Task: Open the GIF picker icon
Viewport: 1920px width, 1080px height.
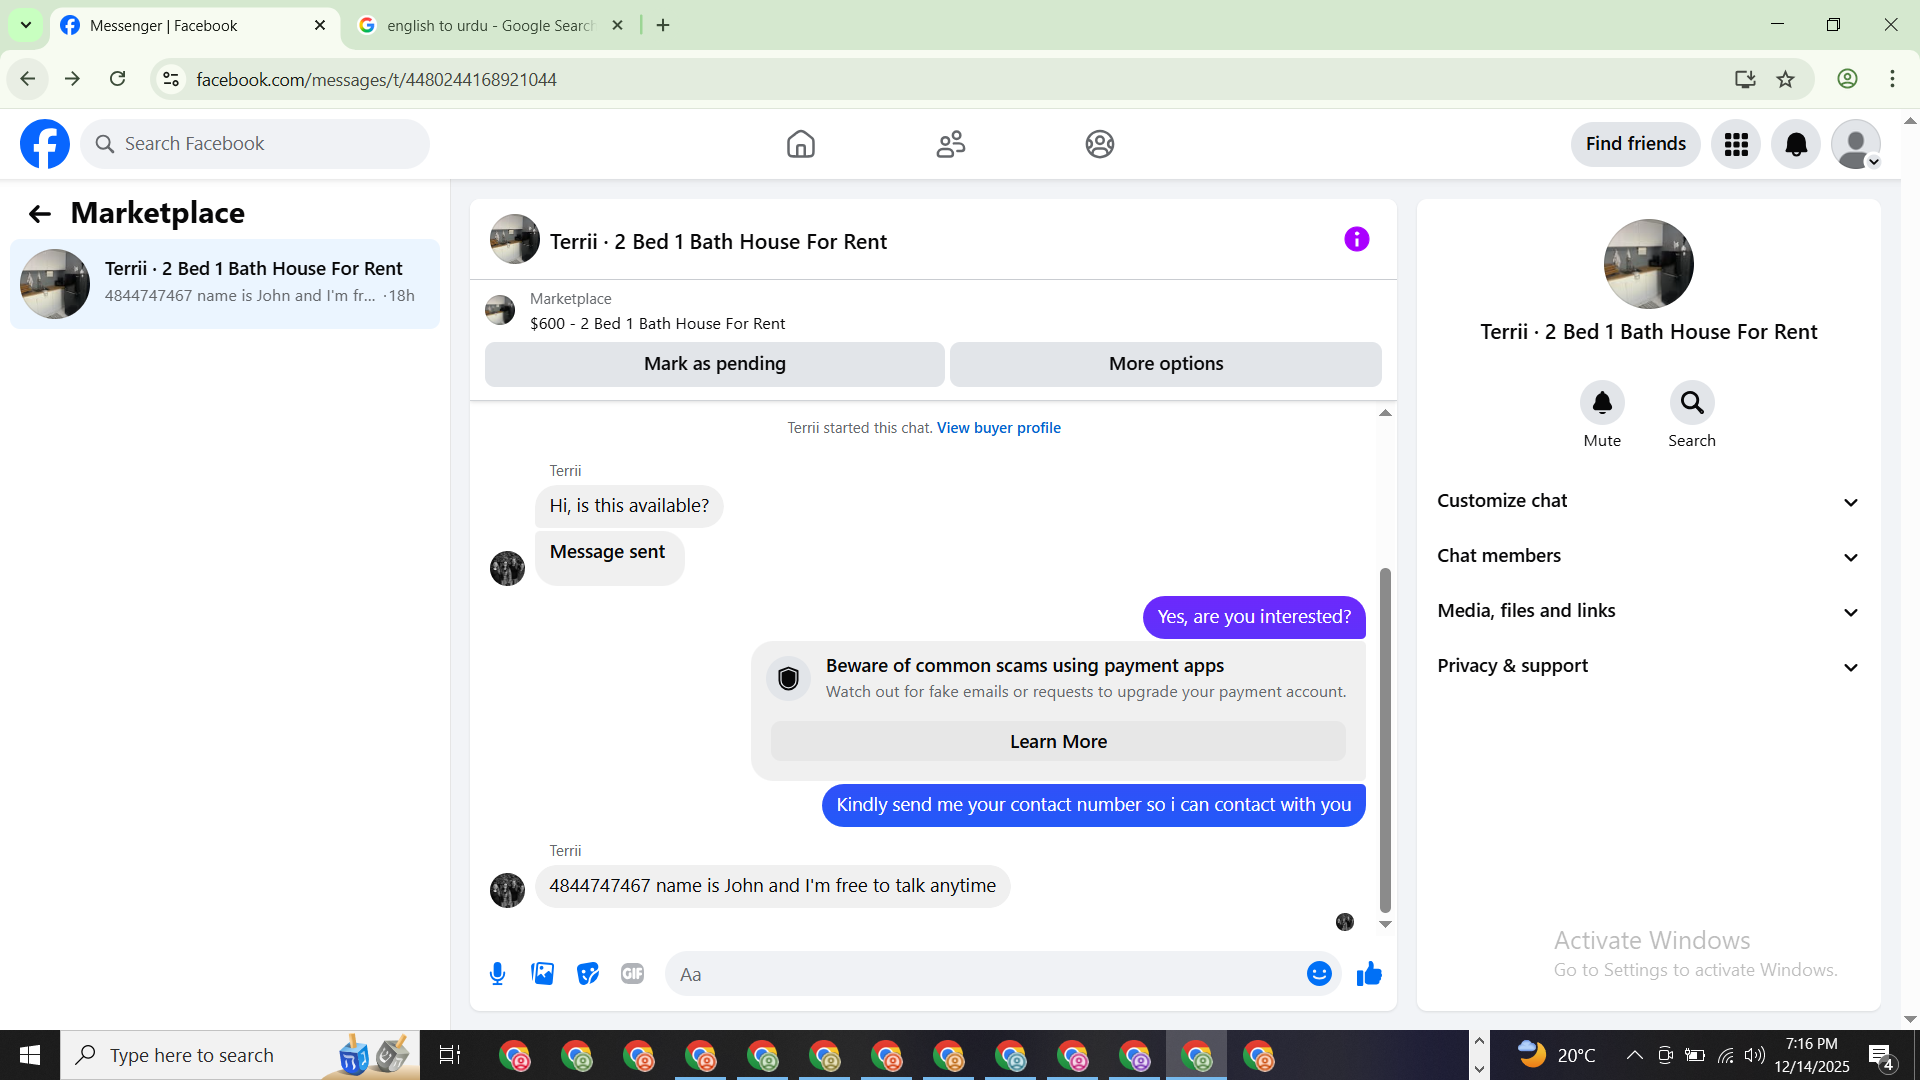Action: click(632, 974)
